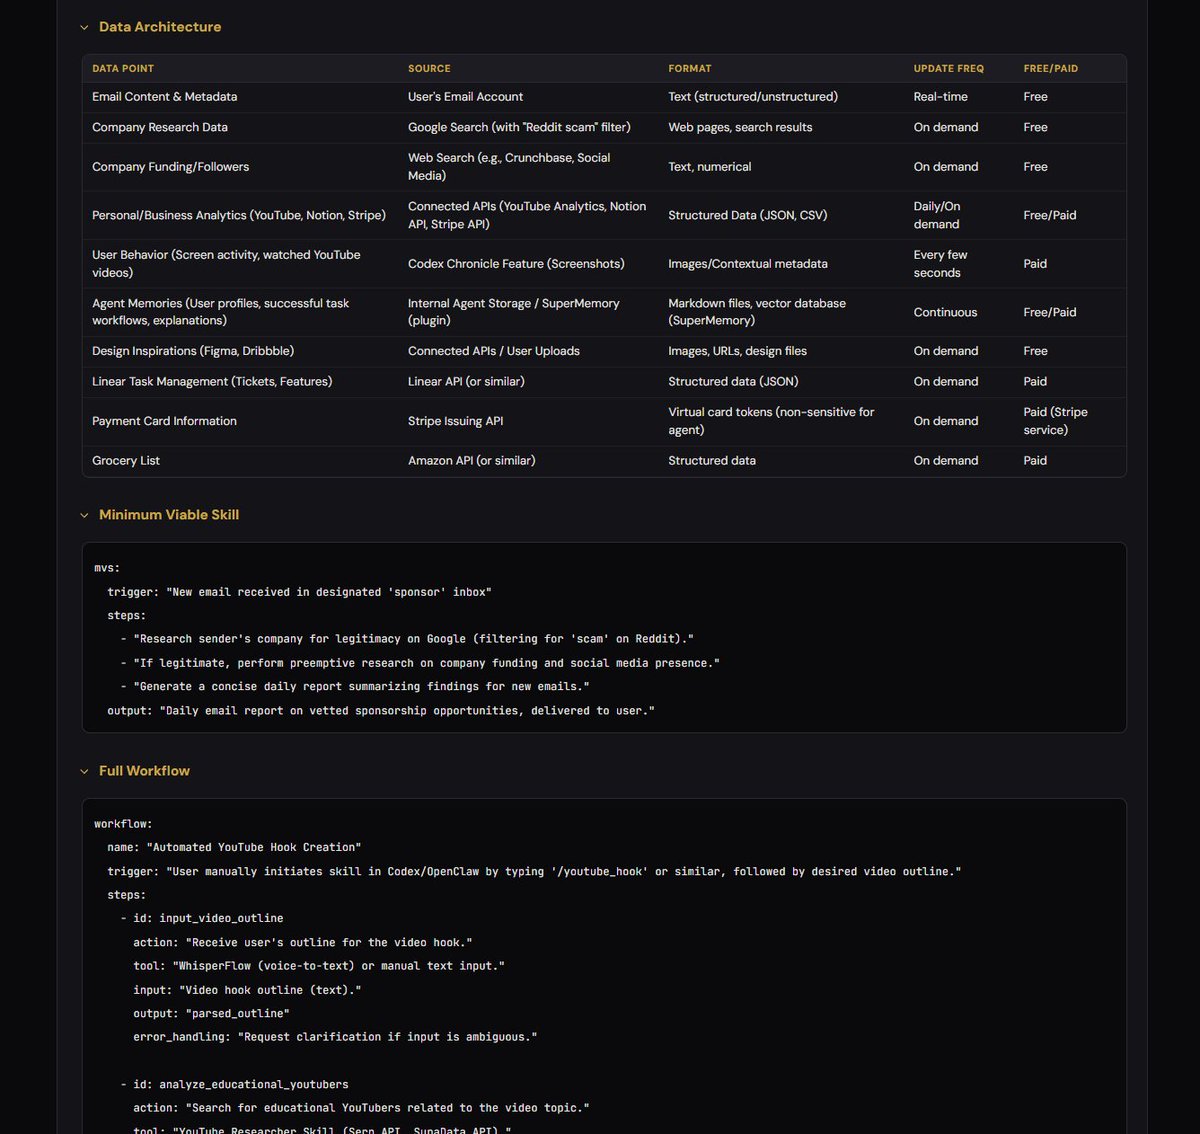Viewport: 1200px width, 1134px height.
Task: Click the SOURCE column header
Action: [x=429, y=69]
